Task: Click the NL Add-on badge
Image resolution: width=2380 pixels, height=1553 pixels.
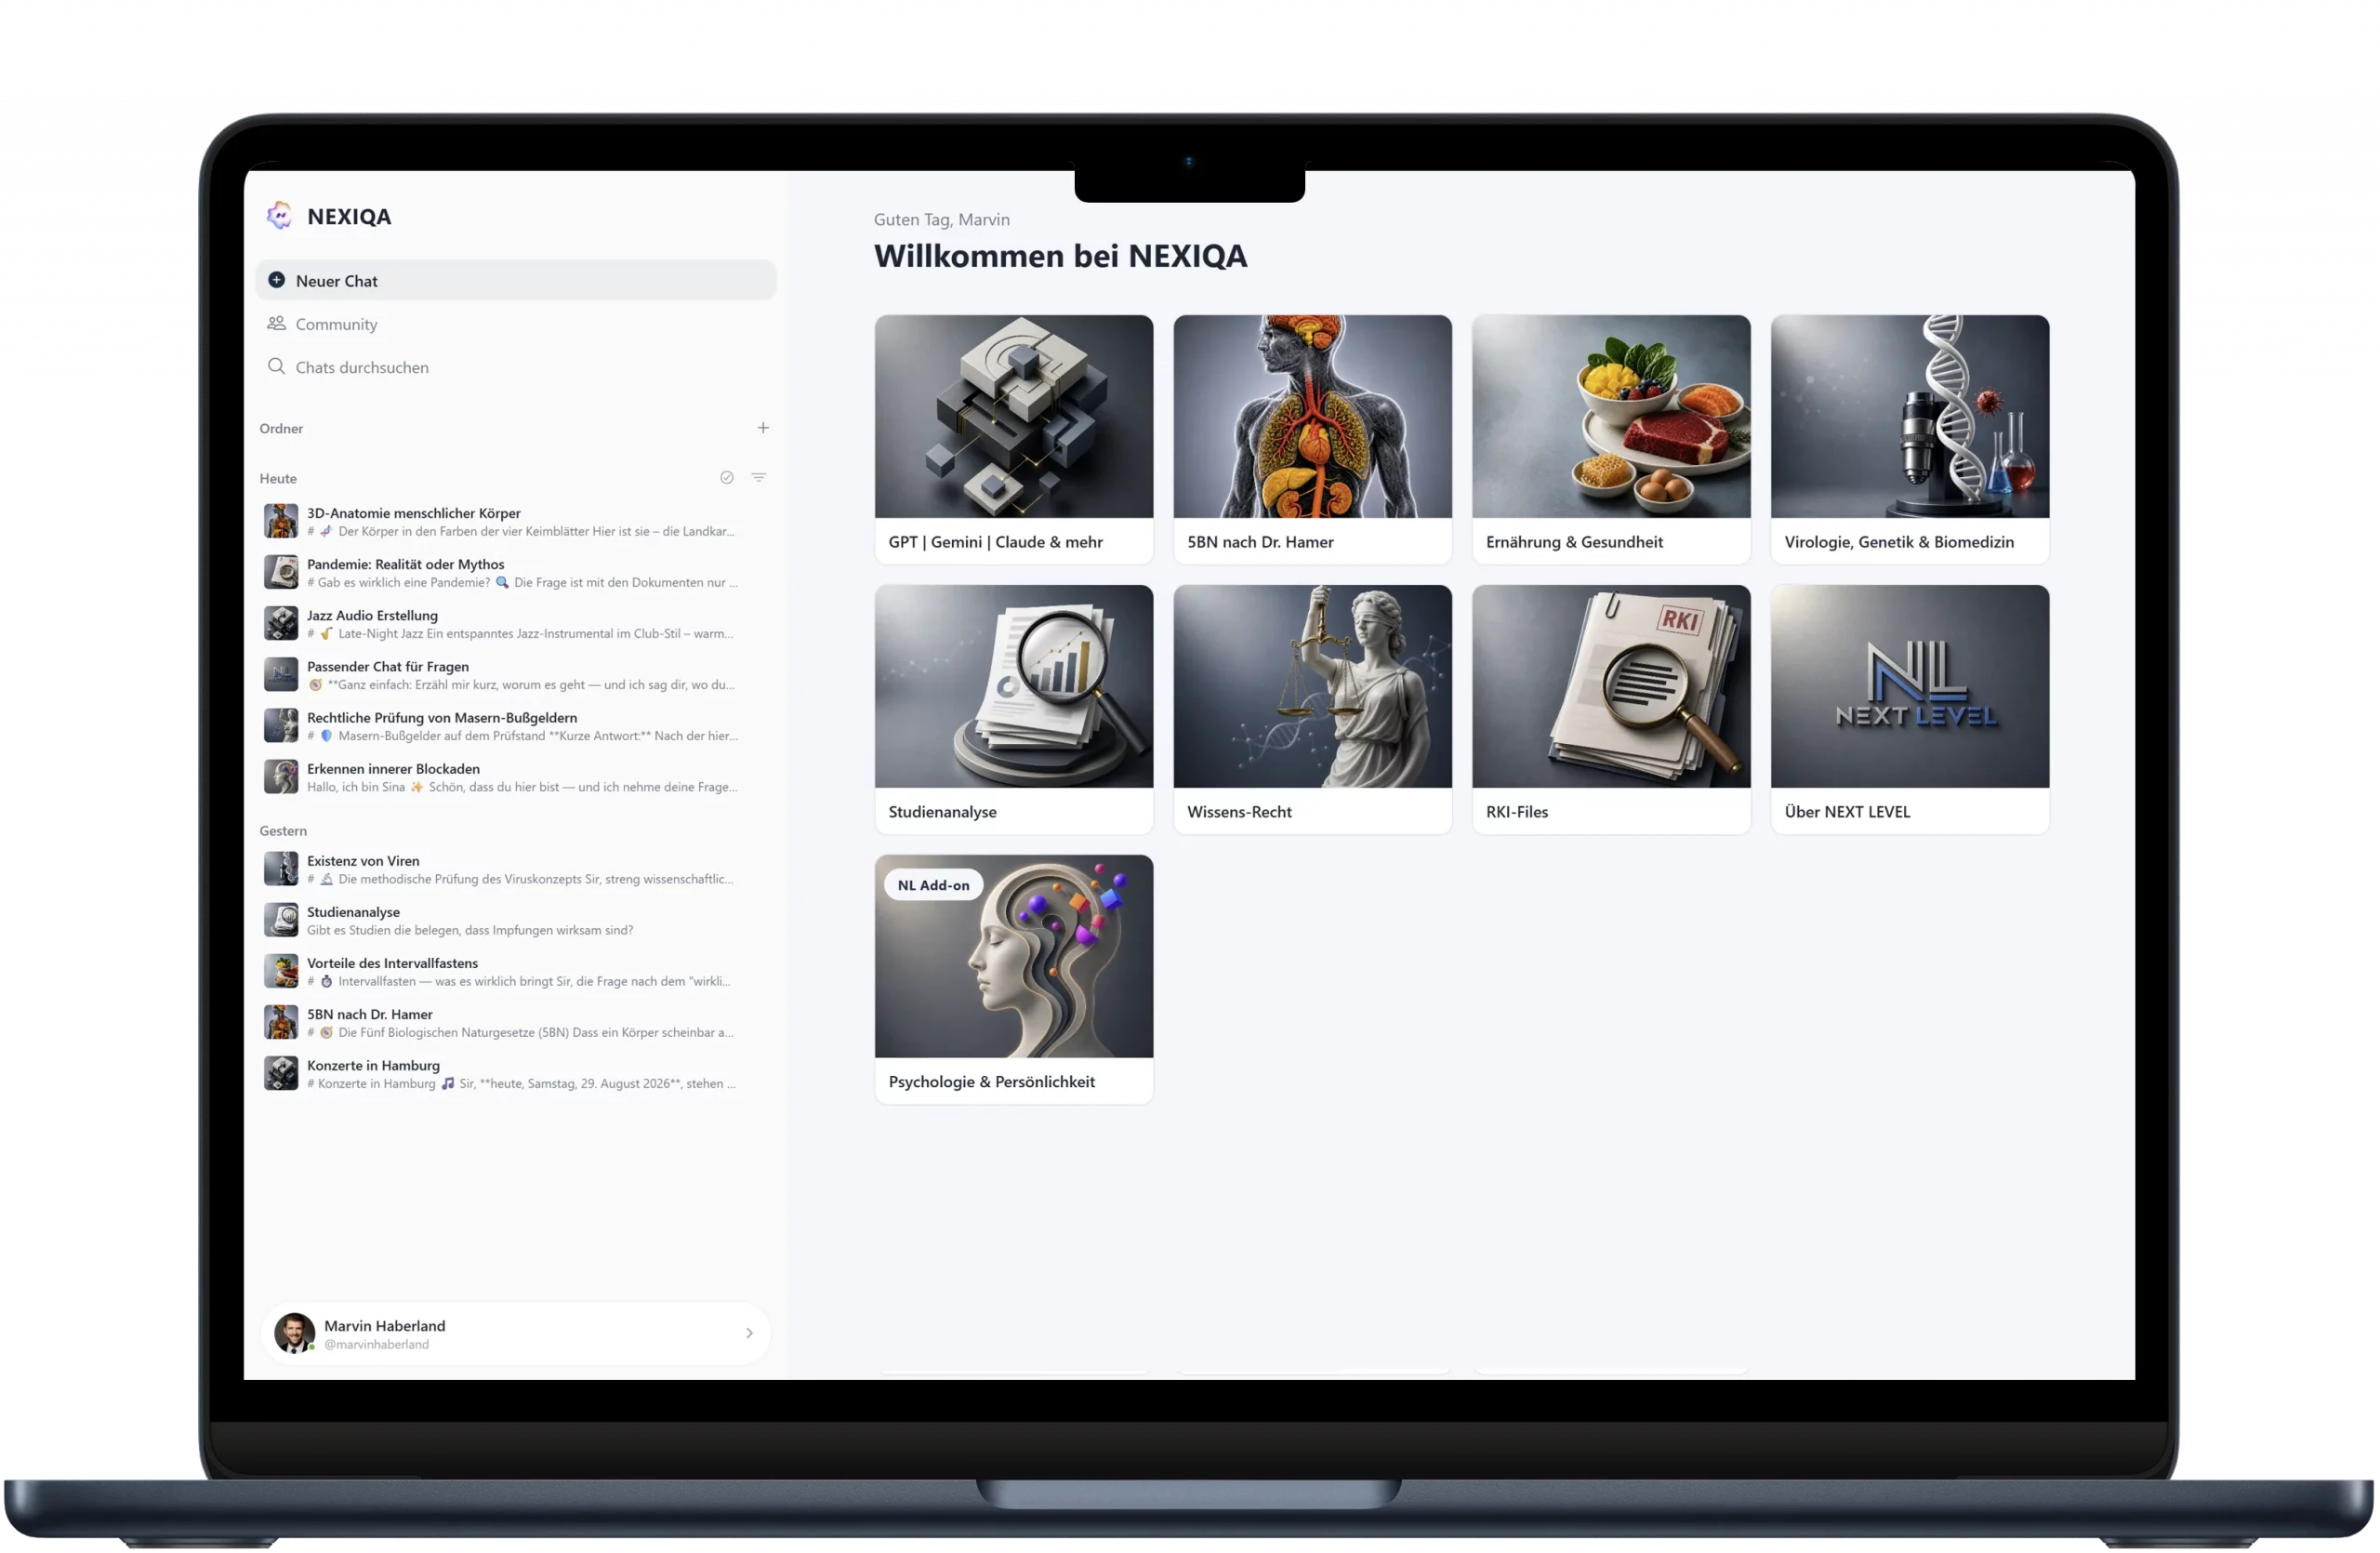Action: click(933, 884)
